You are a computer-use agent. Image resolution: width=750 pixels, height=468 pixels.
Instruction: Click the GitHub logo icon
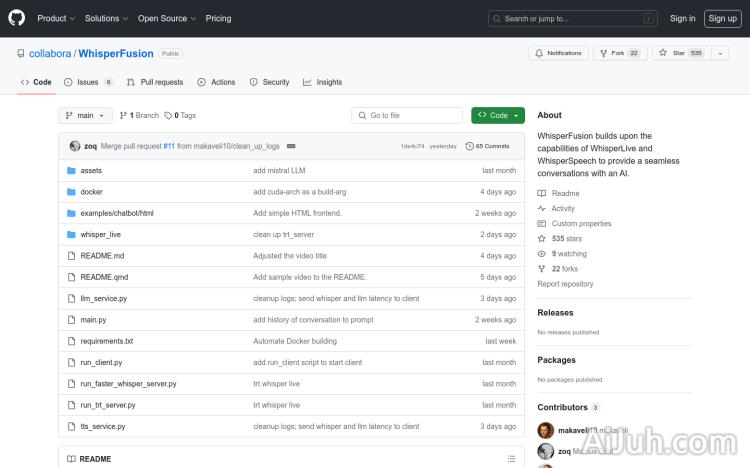tap(18, 18)
